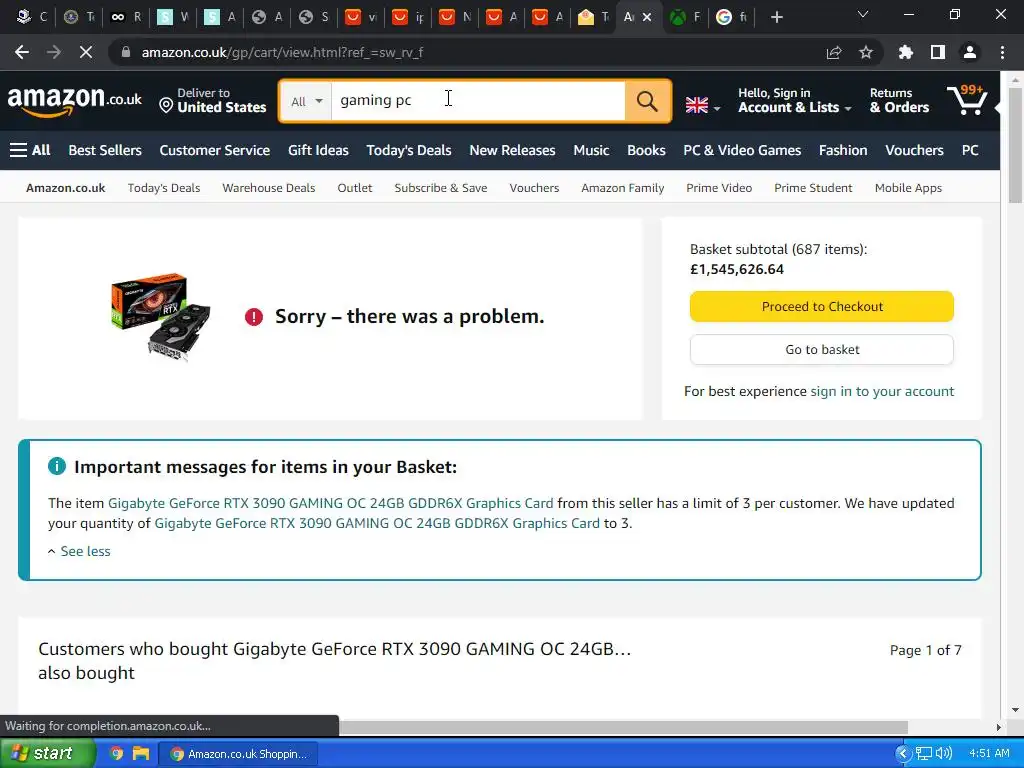The image size is (1024, 768).
Task: Open New Releases in nav bar
Action: 512,150
